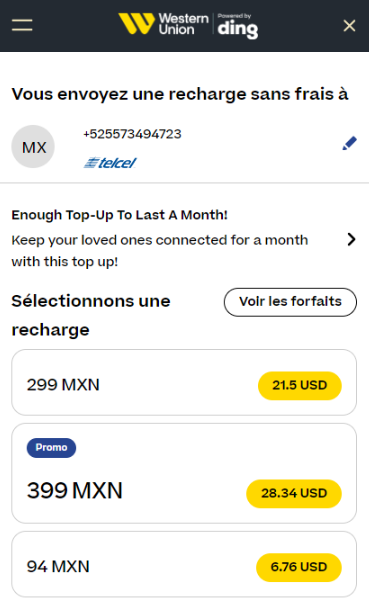Choose the 6.76 USD price badge

coord(299,567)
